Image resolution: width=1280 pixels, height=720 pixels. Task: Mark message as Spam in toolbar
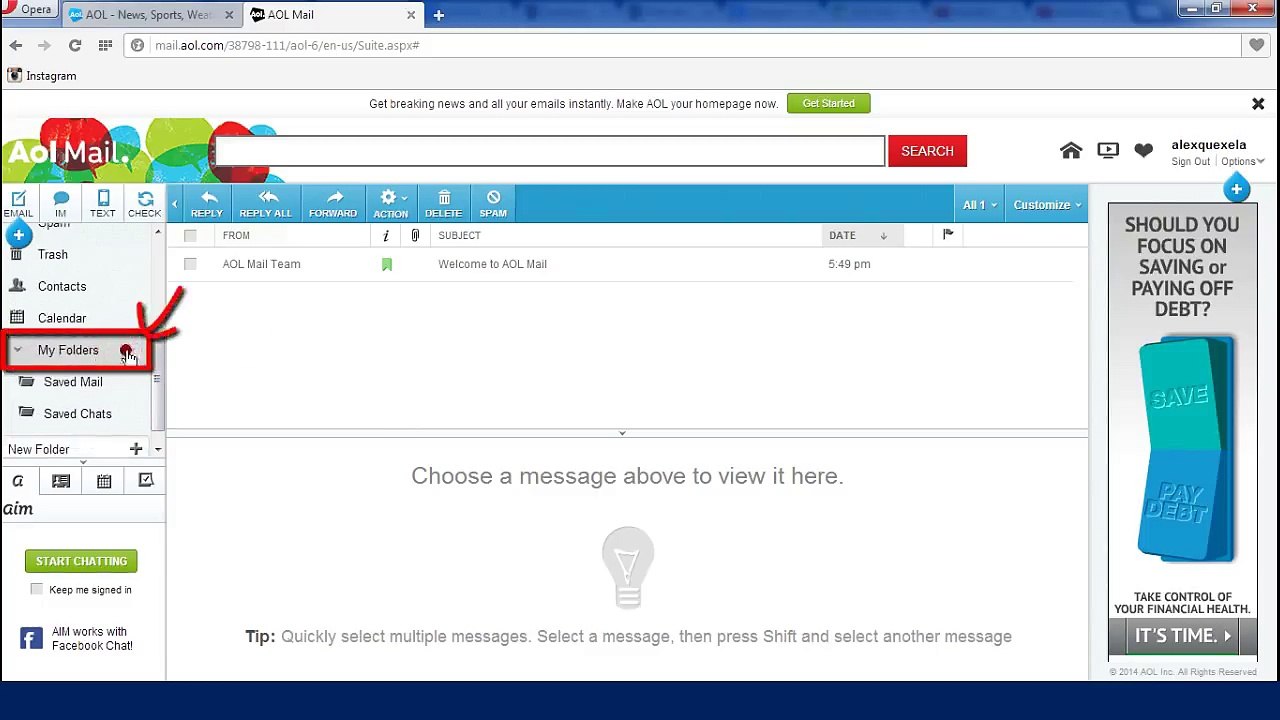tap(493, 204)
